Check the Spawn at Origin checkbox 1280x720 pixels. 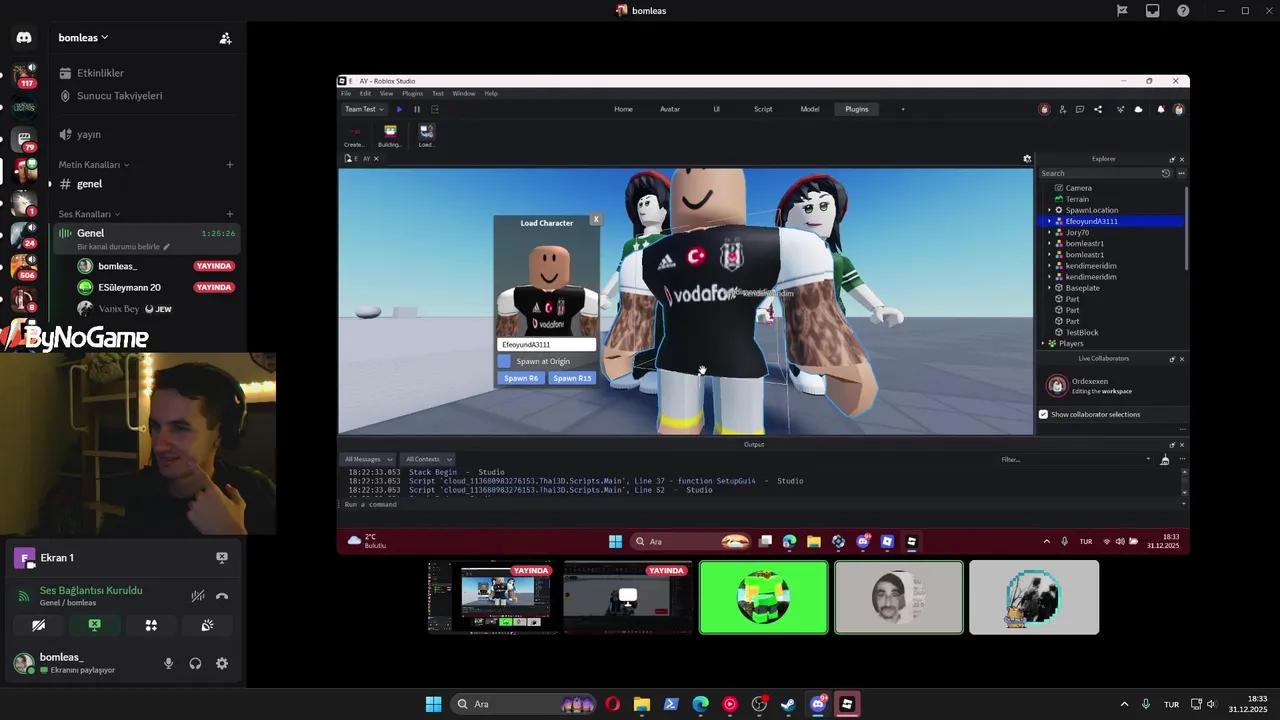click(x=505, y=361)
